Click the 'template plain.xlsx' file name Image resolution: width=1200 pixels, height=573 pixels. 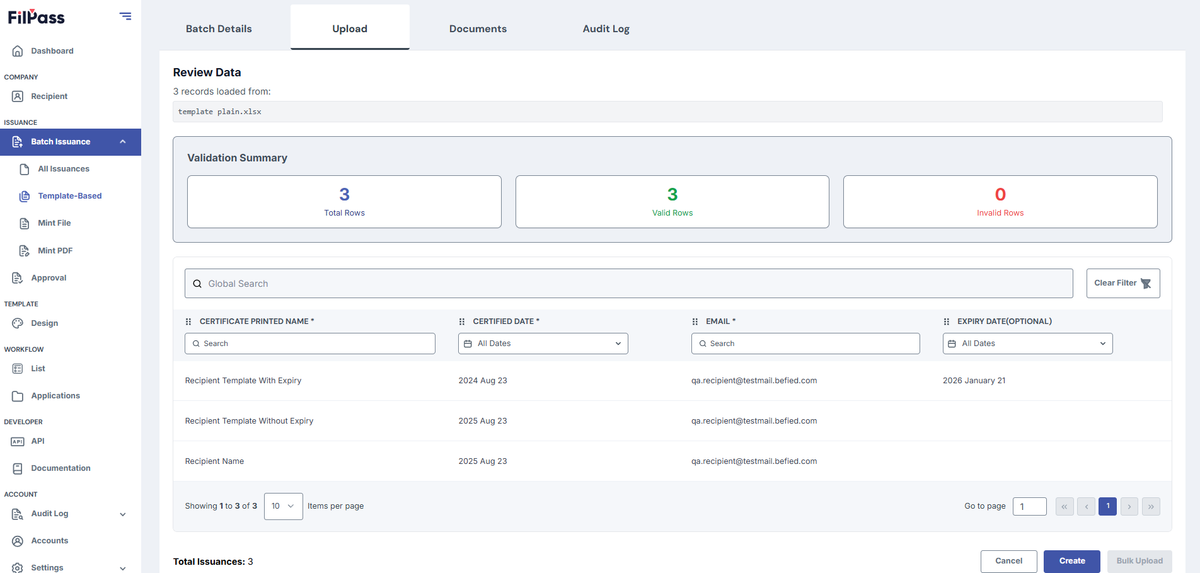220,112
